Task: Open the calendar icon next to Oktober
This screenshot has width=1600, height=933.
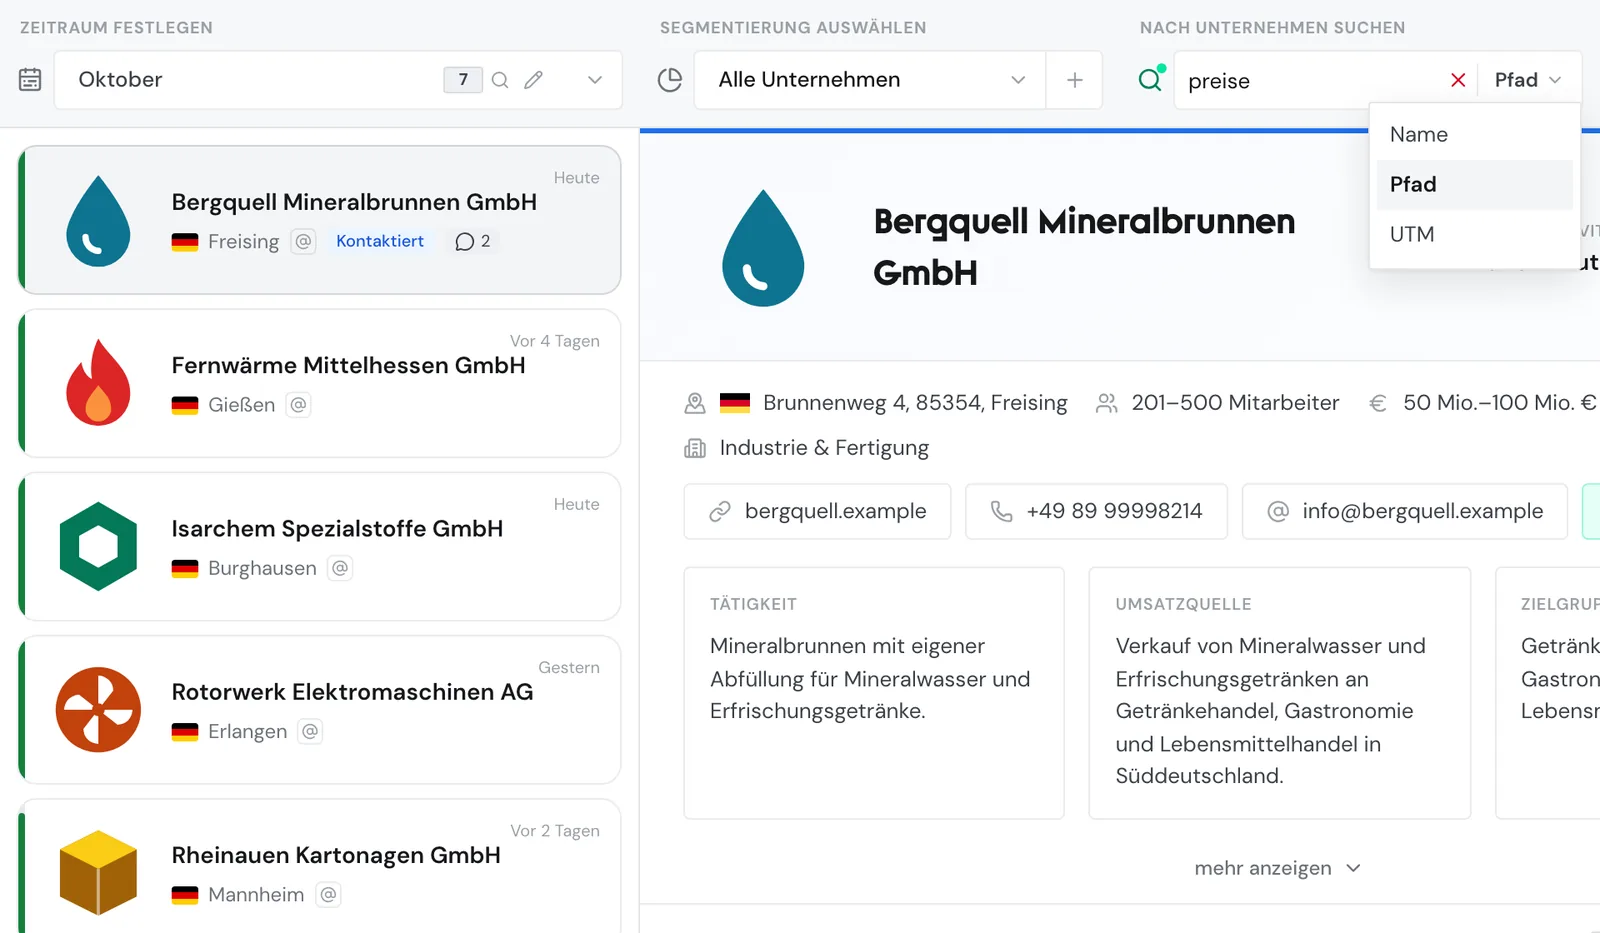Action: (x=30, y=79)
